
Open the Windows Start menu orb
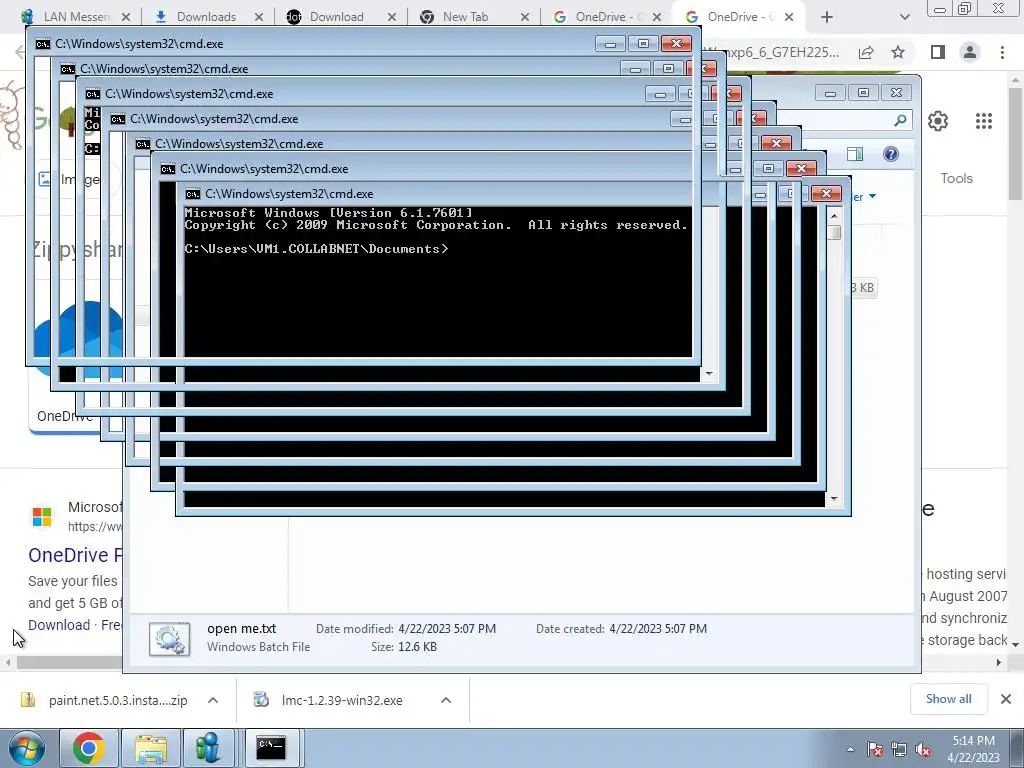pos(27,748)
